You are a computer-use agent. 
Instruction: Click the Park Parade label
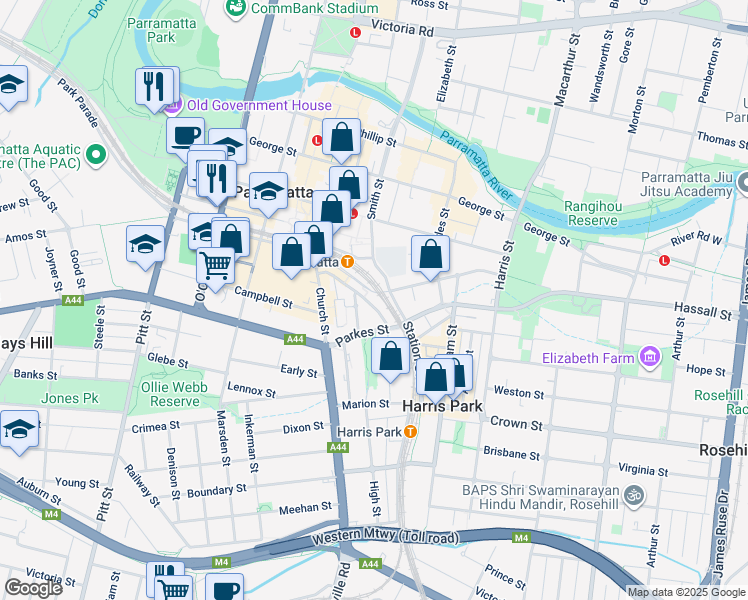pos(78,103)
